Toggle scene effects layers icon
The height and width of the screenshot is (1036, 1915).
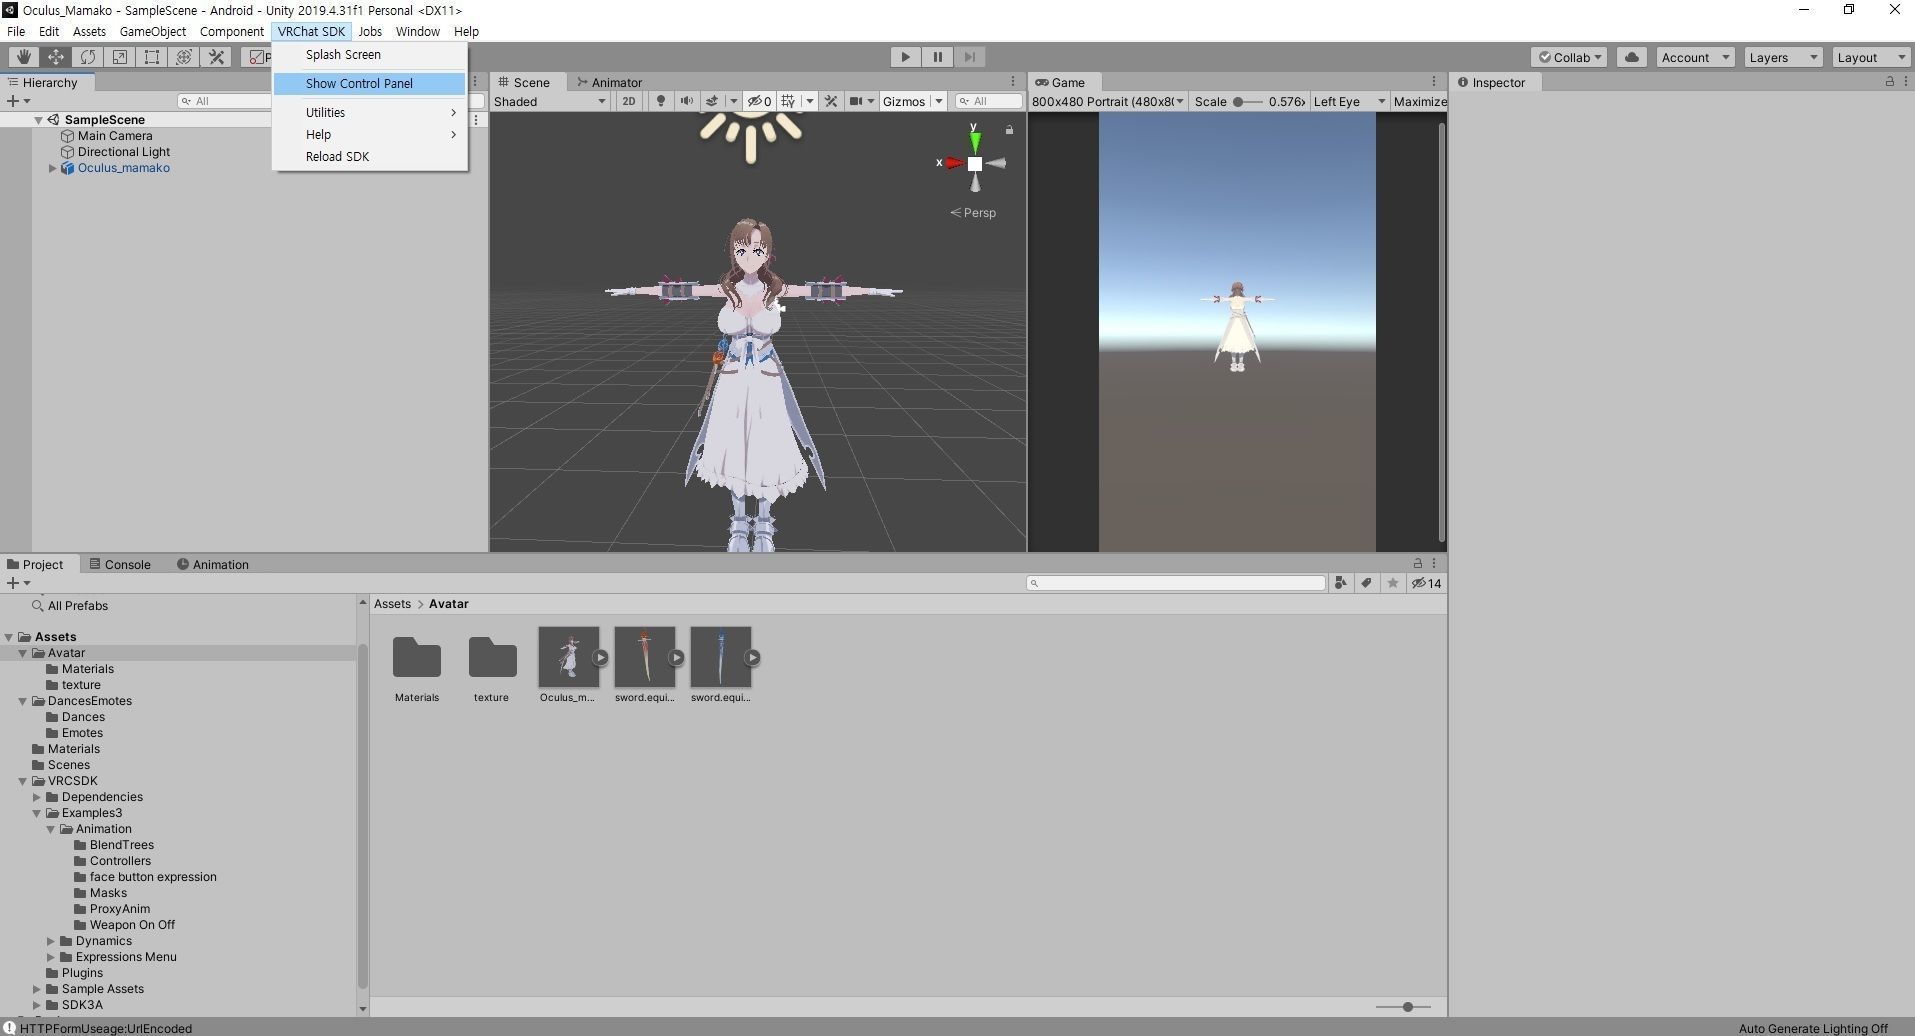click(x=712, y=101)
